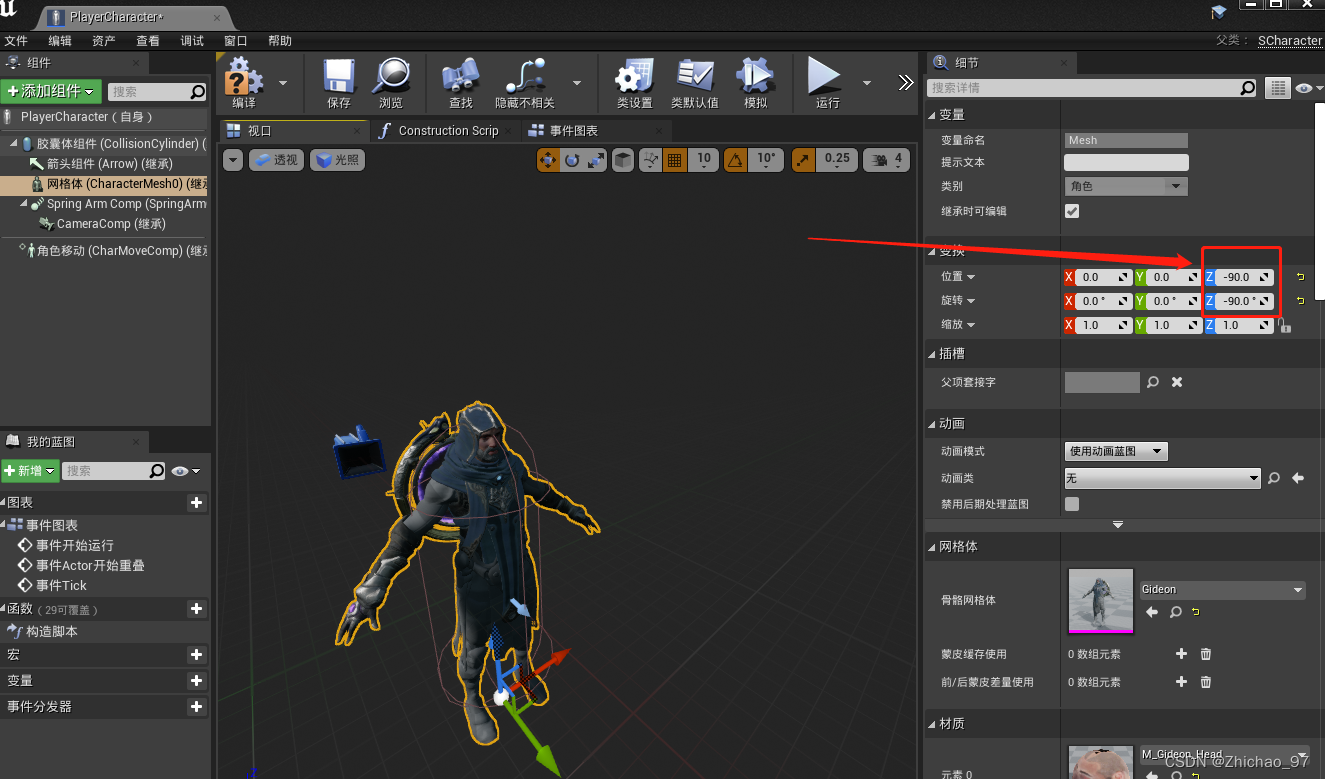Add a new 事件分发器 with plus icon
Screen dimensions: 1325x779
click(x=196, y=707)
